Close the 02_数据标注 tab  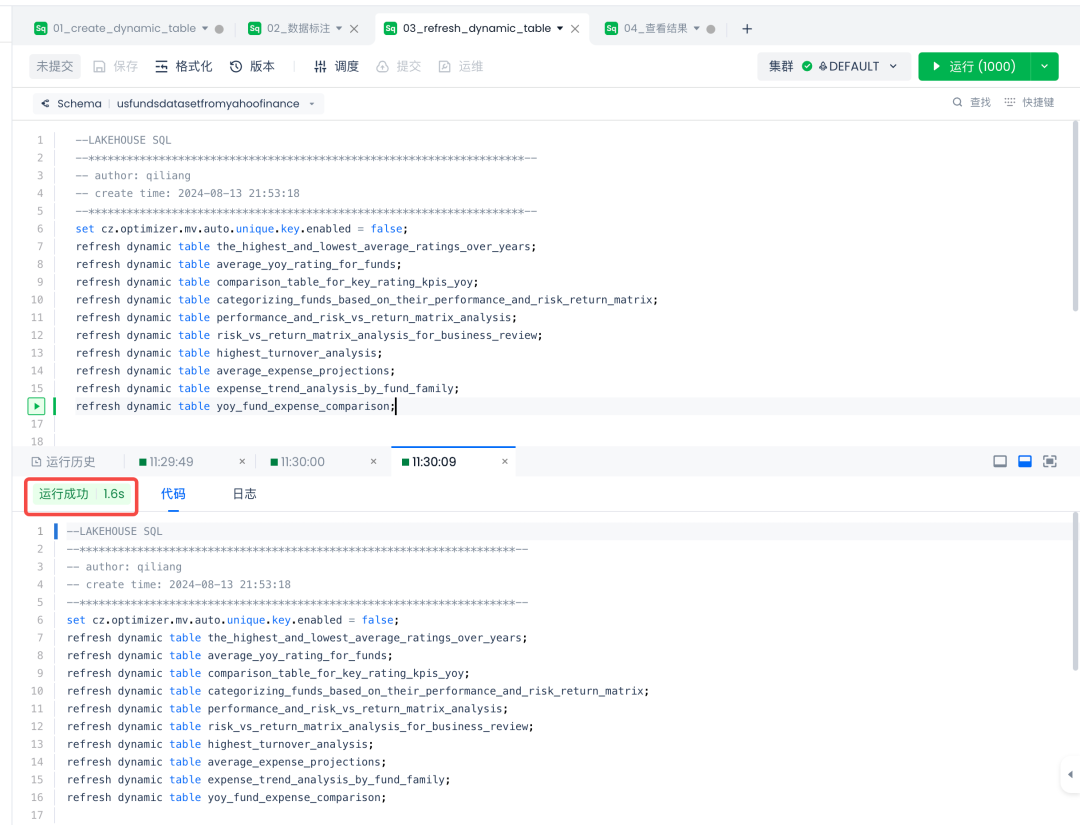(354, 29)
